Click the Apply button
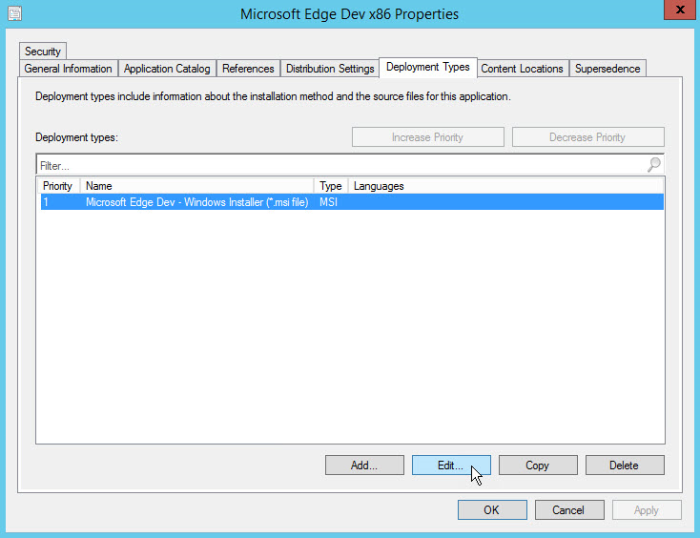This screenshot has height=538, width=700. pyautogui.click(x=646, y=510)
